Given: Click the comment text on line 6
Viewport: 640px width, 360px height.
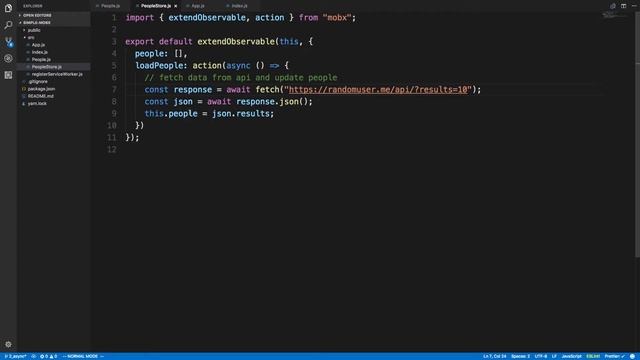Looking at the screenshot, I should (241, 78).
